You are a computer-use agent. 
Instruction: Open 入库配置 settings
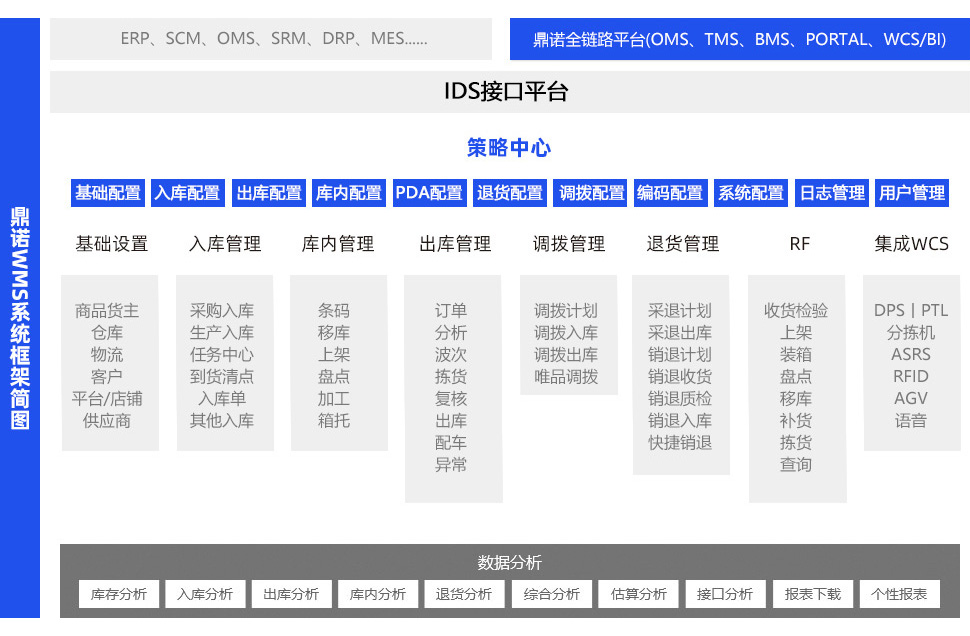(x=187, y=193)
